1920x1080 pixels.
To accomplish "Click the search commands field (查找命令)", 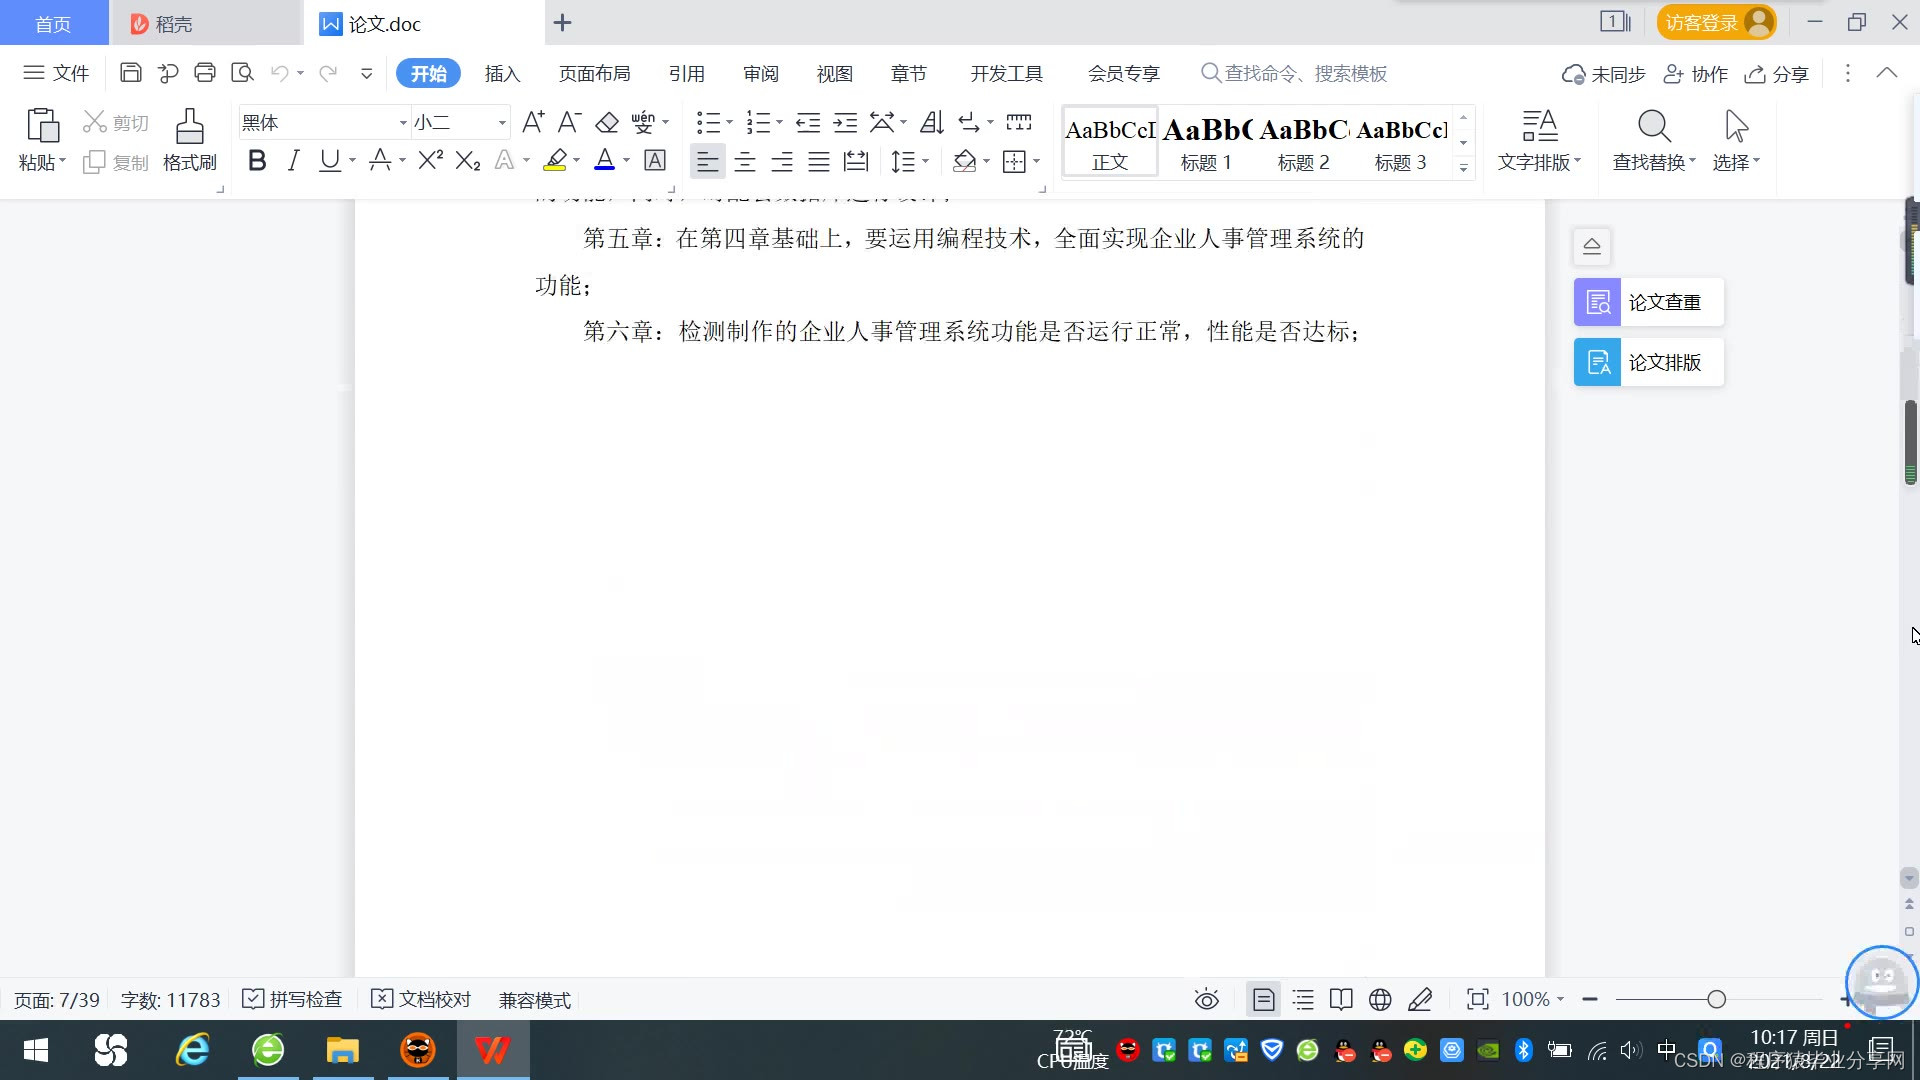I will (1305, 73).
